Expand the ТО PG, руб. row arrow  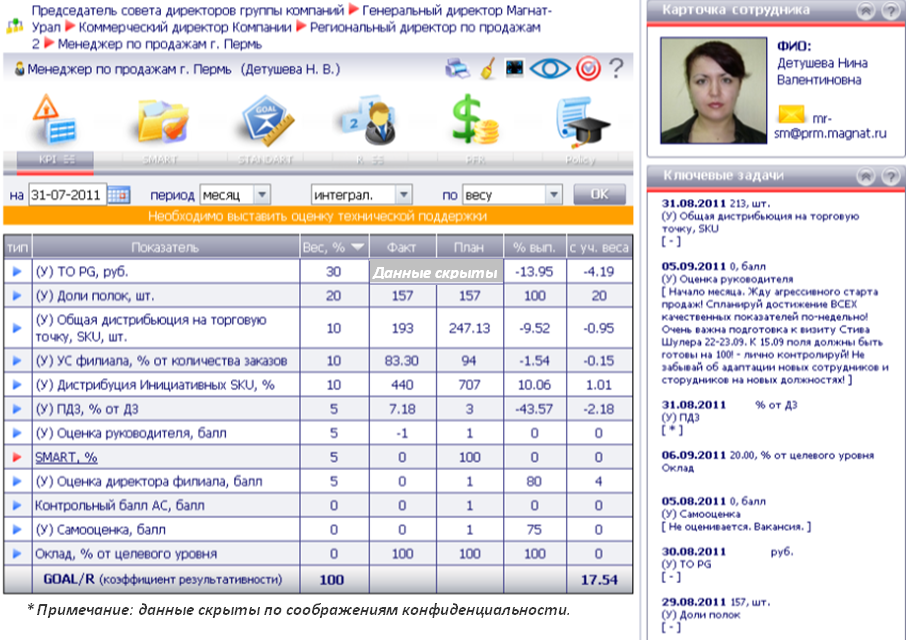(x=17, y=271)
